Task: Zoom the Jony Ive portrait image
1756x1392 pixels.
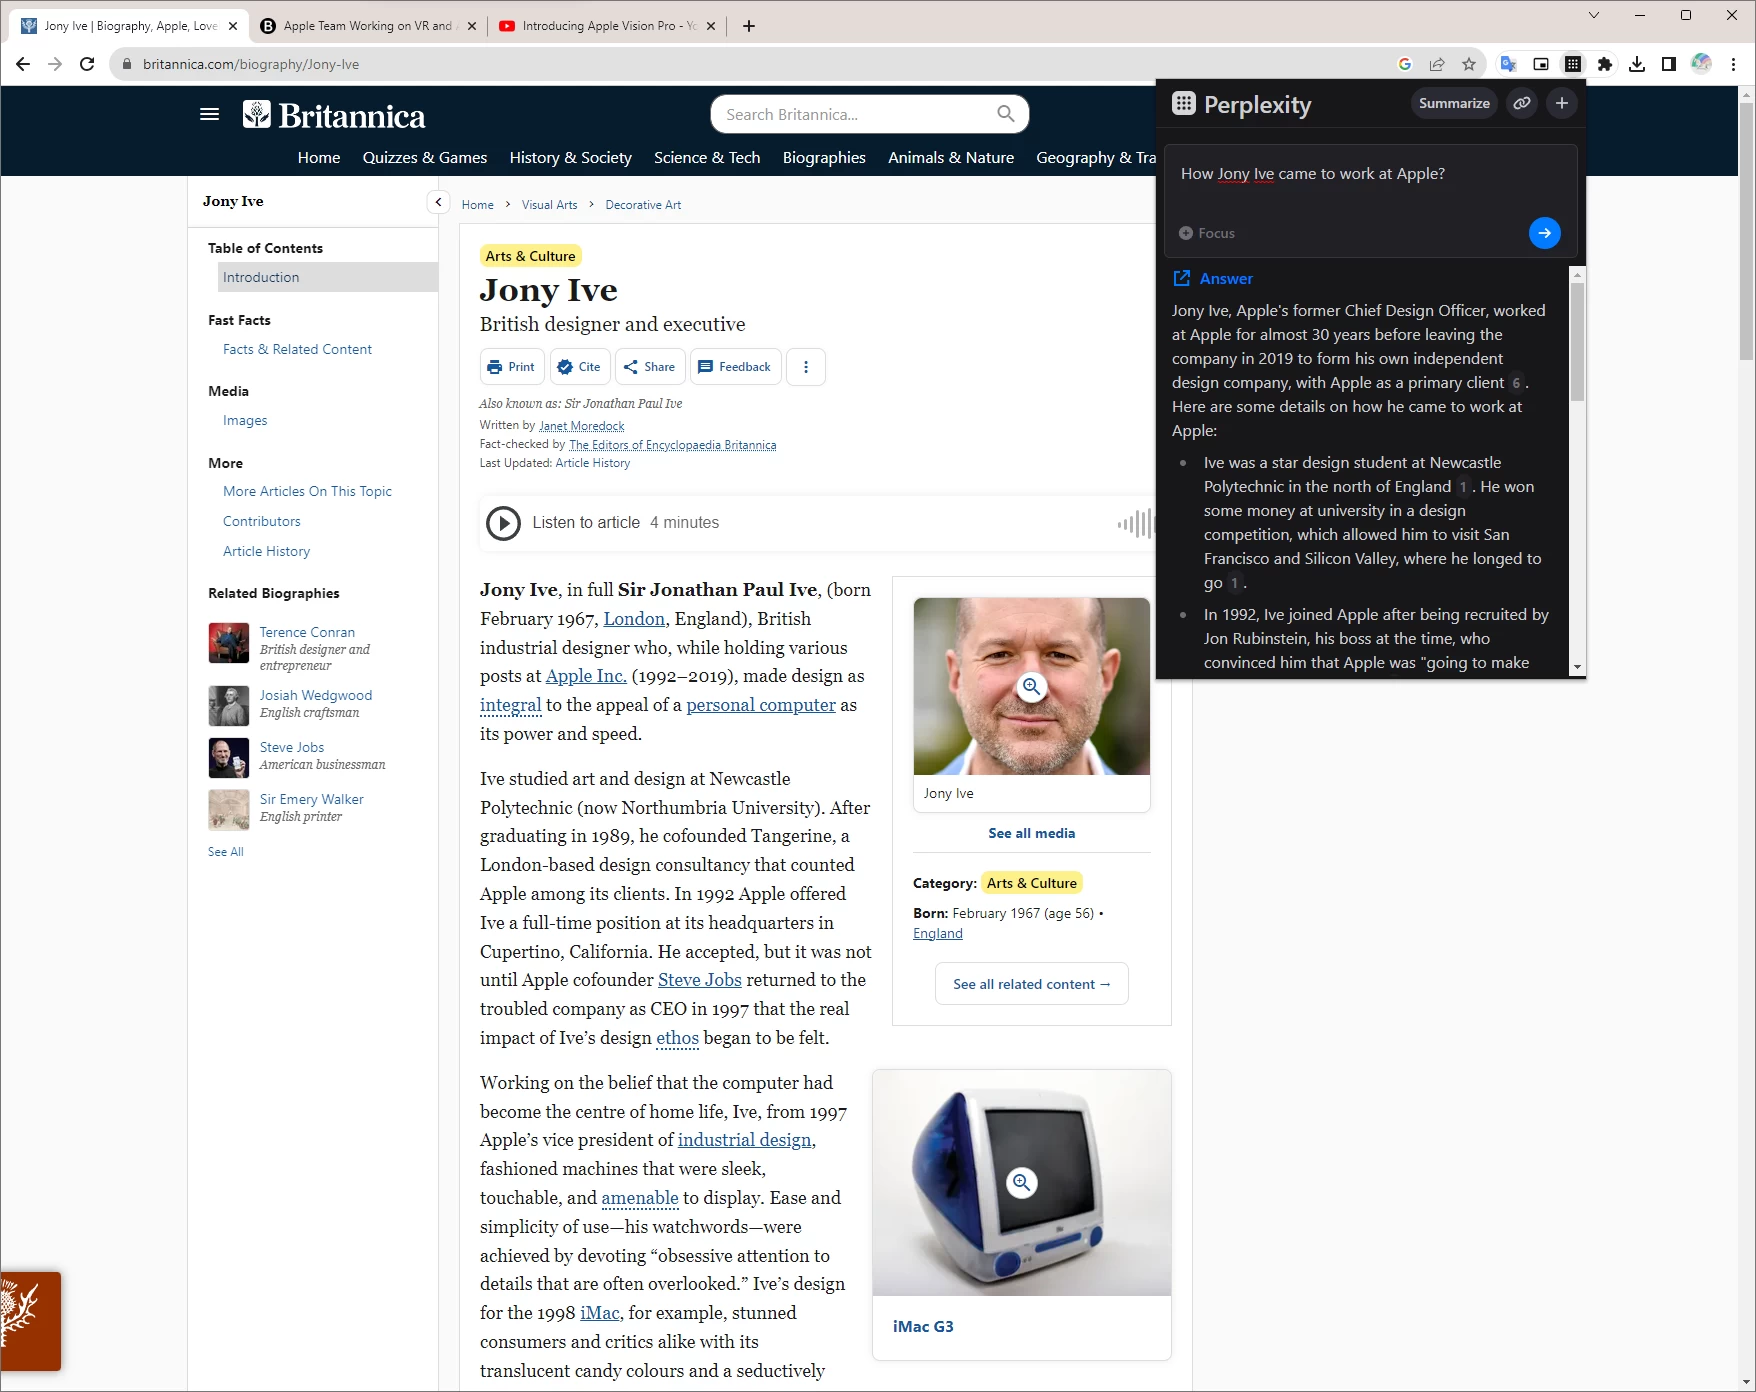Action: point(1032,687)
